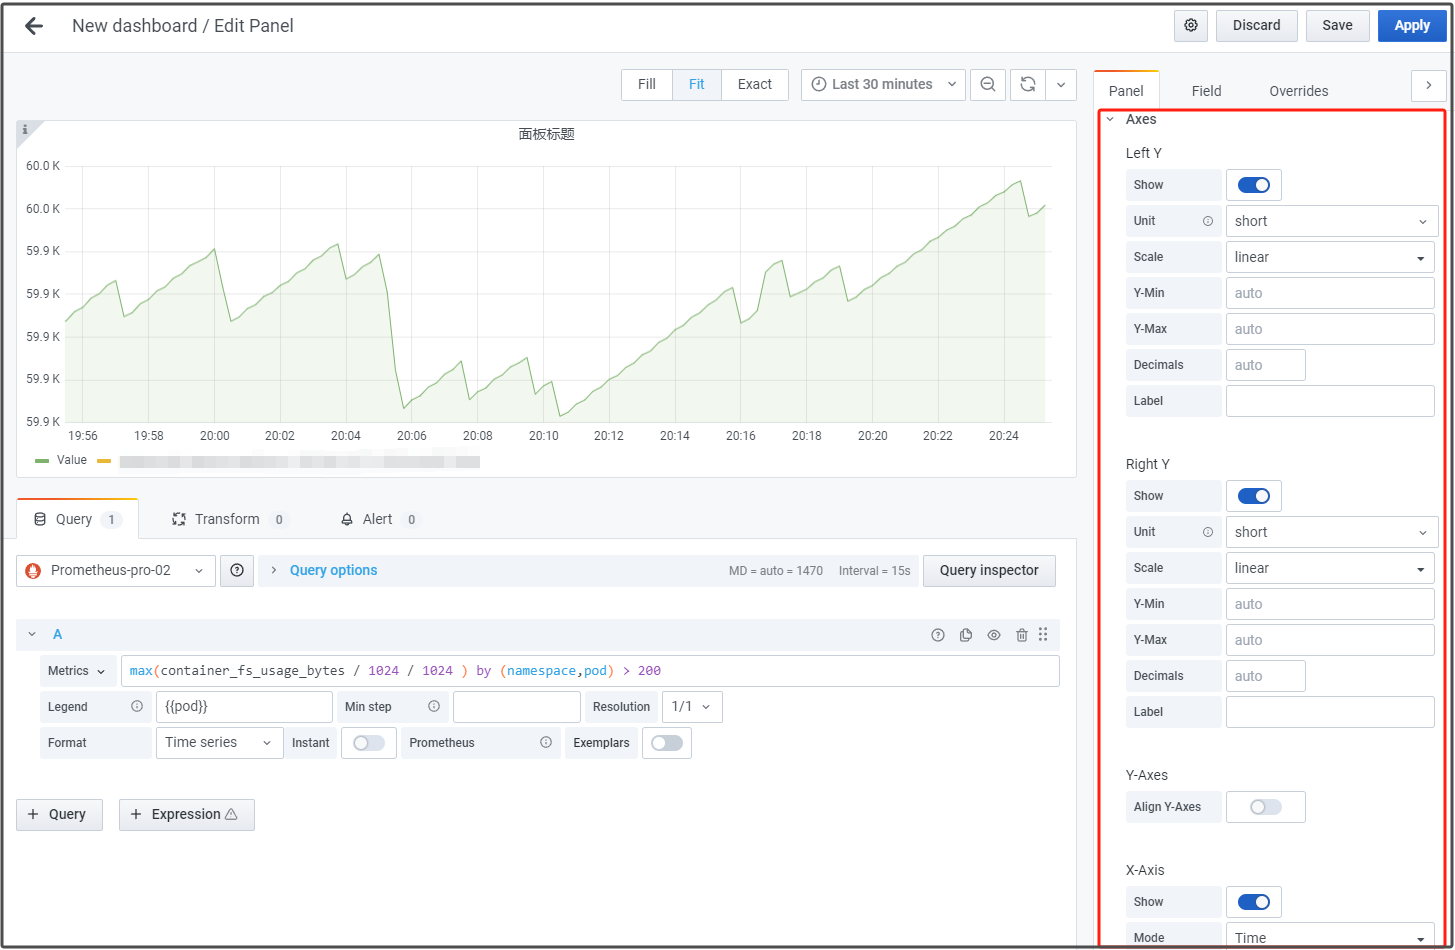Viewport: 1455px width, 950px height.
Task: Enable the Exemplars switch
Action: click(x=667, y=743)
